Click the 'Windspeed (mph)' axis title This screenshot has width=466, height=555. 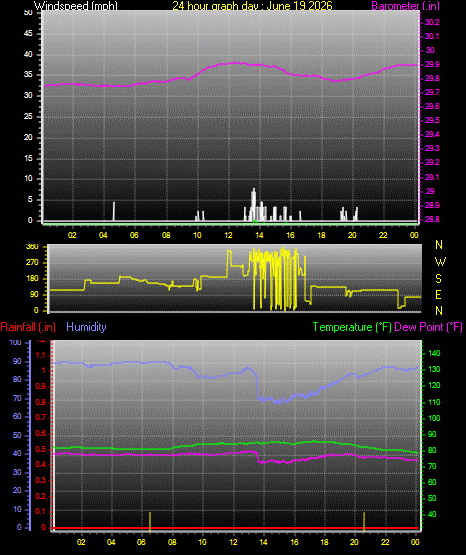pyautogui.click(x=76, y=5)
